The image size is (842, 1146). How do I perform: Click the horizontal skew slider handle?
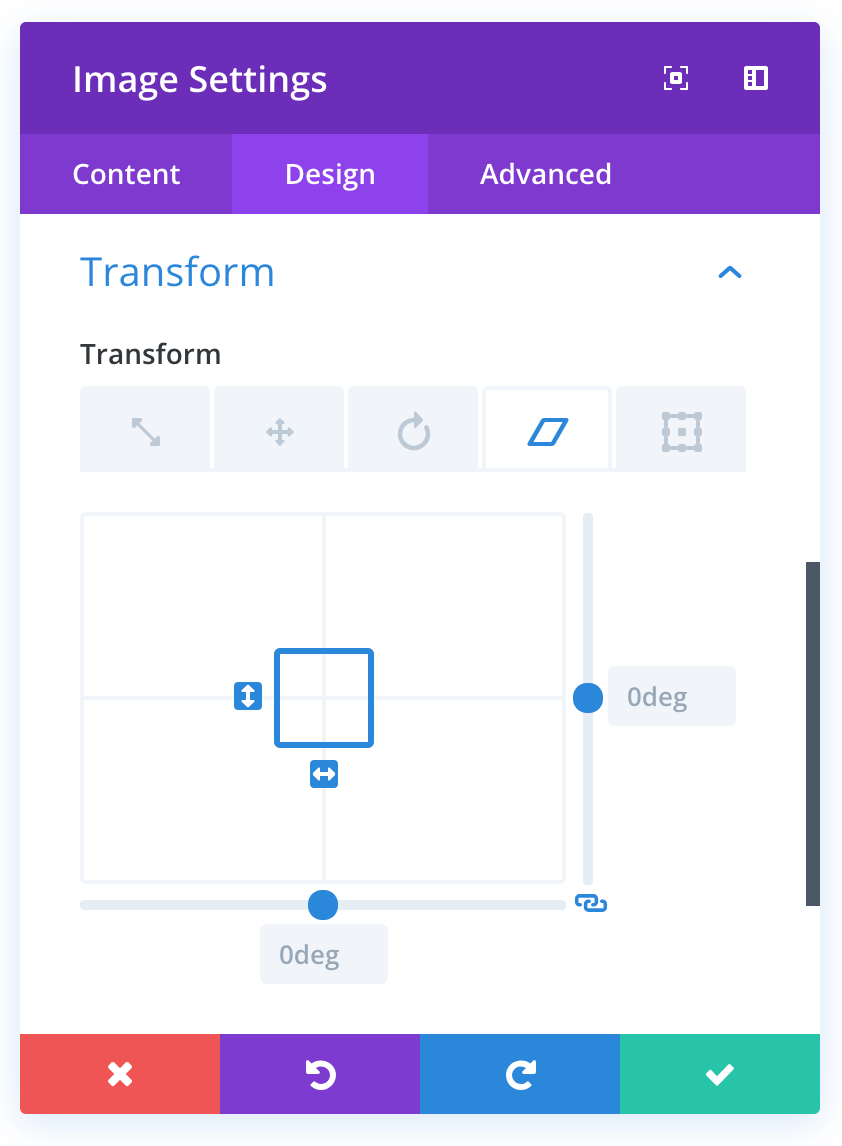pos(323,905)
